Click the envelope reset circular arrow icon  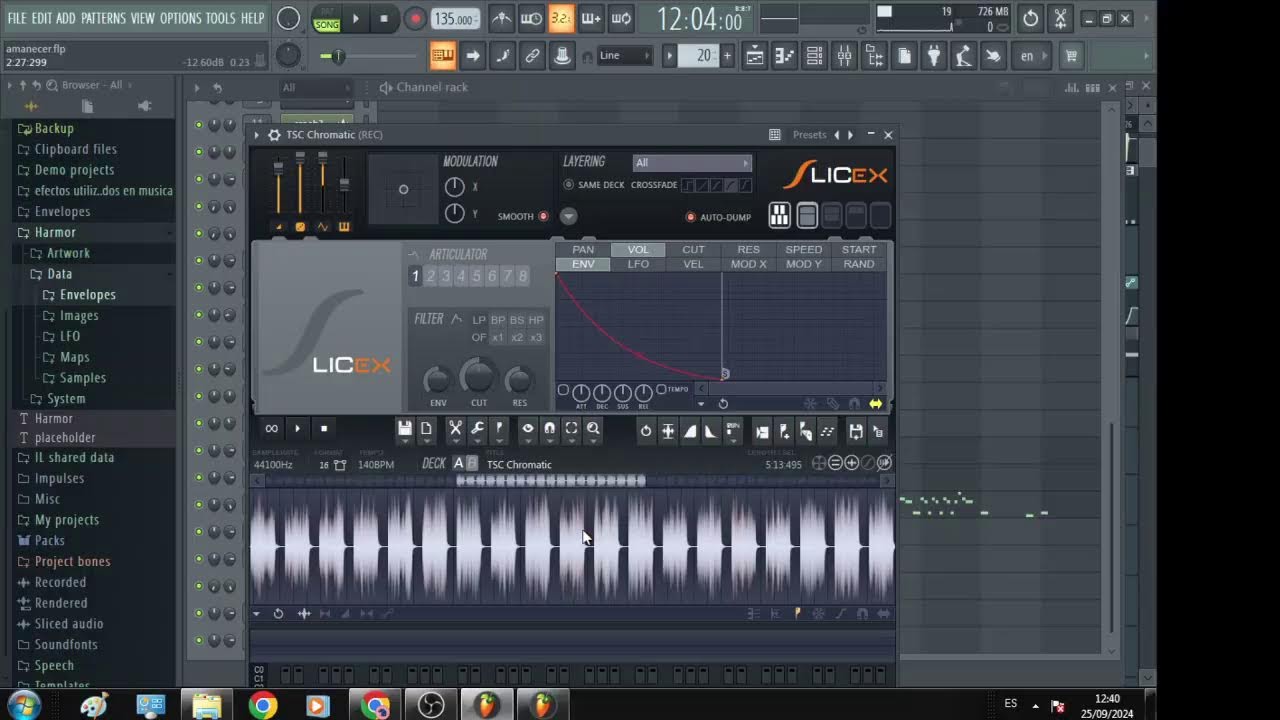(x=723, y=404)
